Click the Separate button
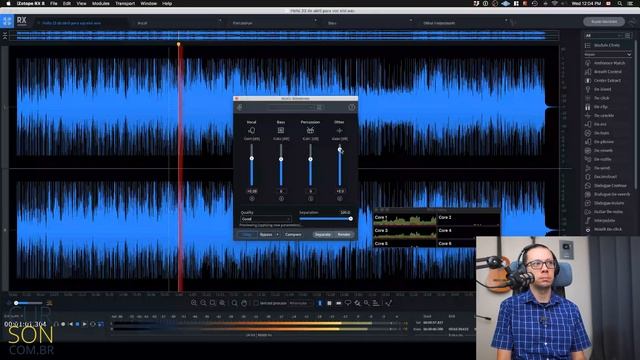Screen dimensions: 640x360 pos(322,235)
